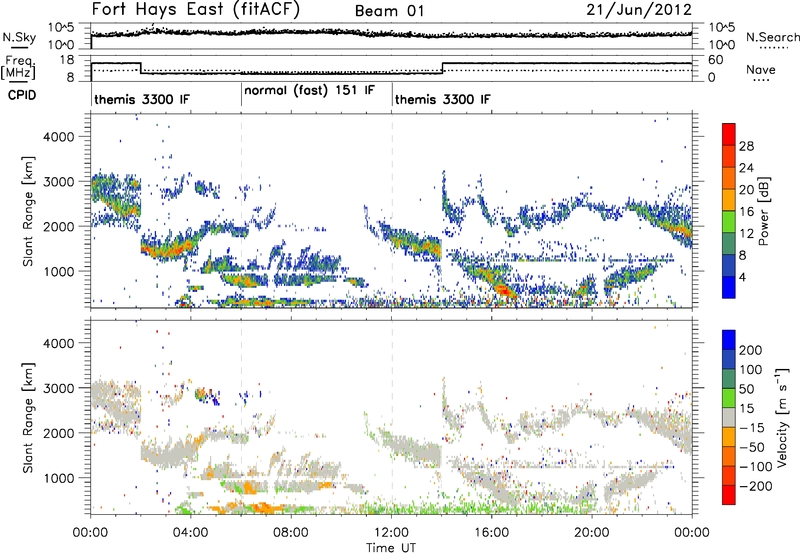Image resolution: width=800 pixels, height=554 pixels.
Task: Click the "N.Search" legend label
Action: [772, 37]
